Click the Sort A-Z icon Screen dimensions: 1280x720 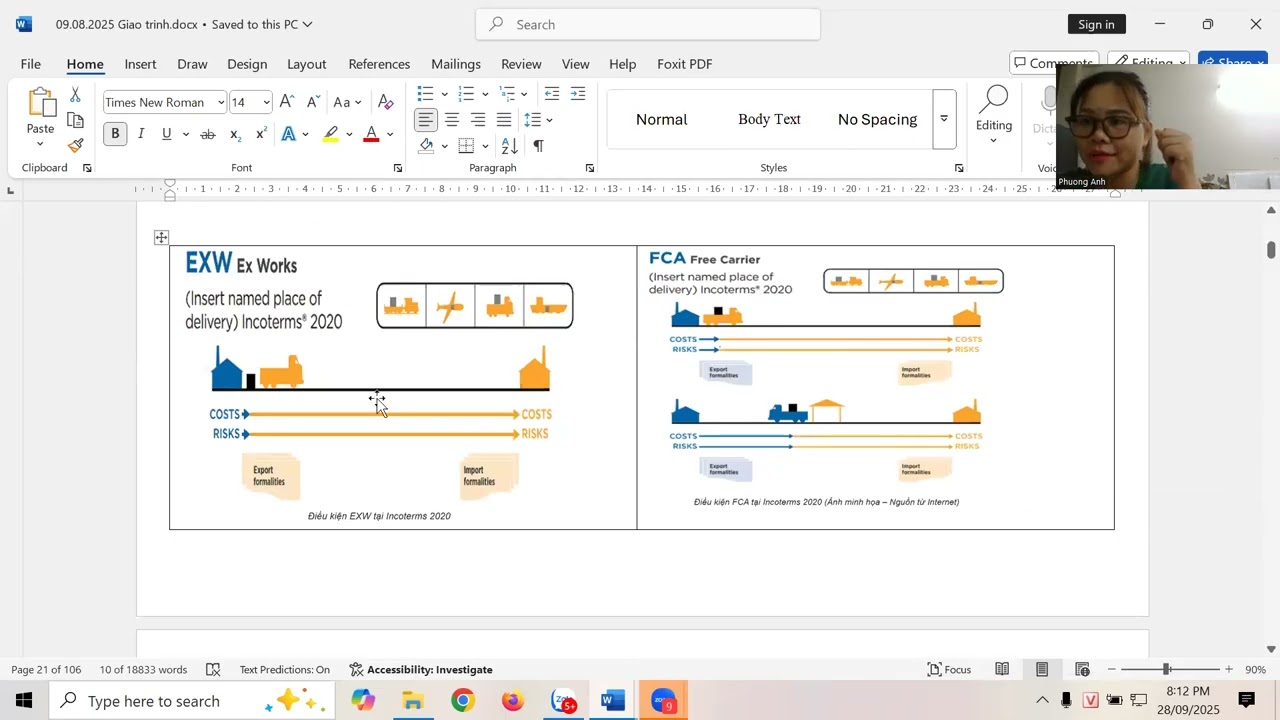509,146
